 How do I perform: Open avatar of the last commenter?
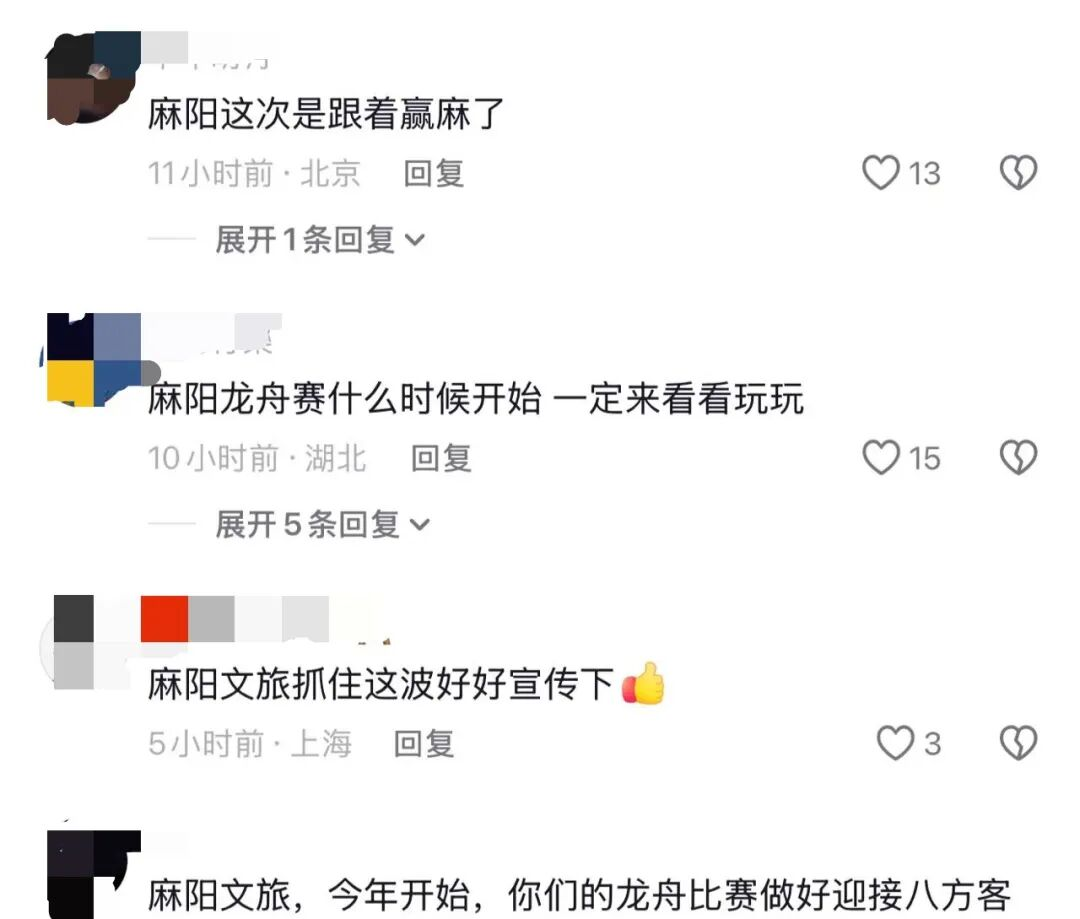(93, 875)
